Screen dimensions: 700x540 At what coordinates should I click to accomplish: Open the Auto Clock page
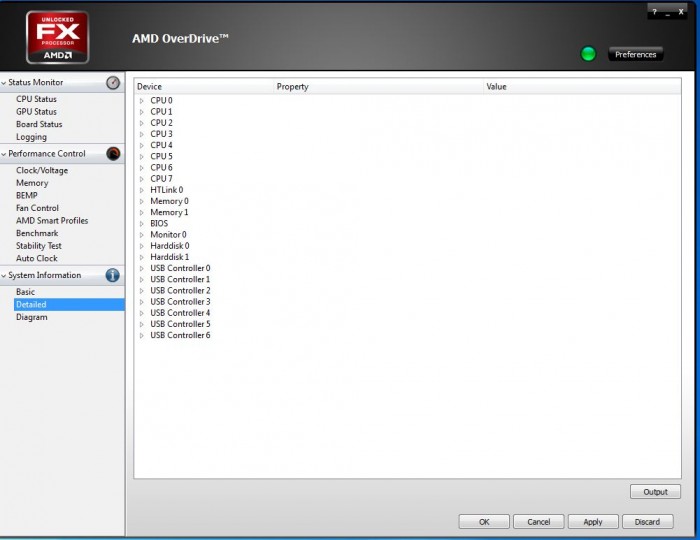37,258
